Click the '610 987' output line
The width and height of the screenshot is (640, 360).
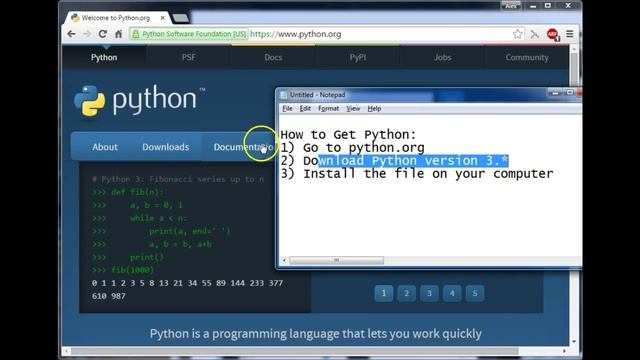pos(109,296)
